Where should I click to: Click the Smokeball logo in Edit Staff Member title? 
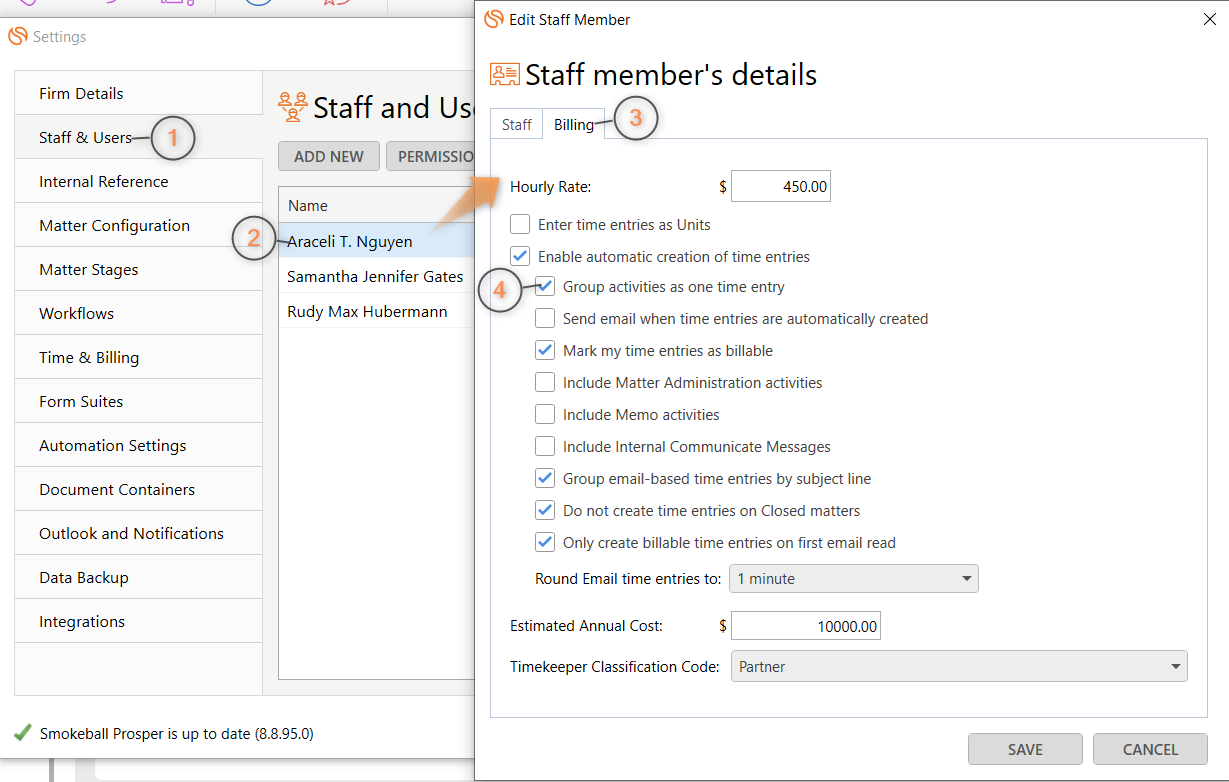pyautogui.click(x=493, y=19)
